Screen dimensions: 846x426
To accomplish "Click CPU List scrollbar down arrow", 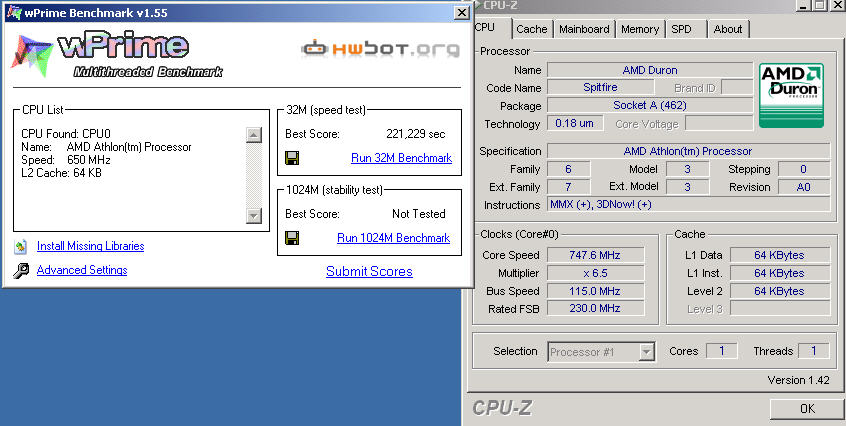I will tap(254, 216).
